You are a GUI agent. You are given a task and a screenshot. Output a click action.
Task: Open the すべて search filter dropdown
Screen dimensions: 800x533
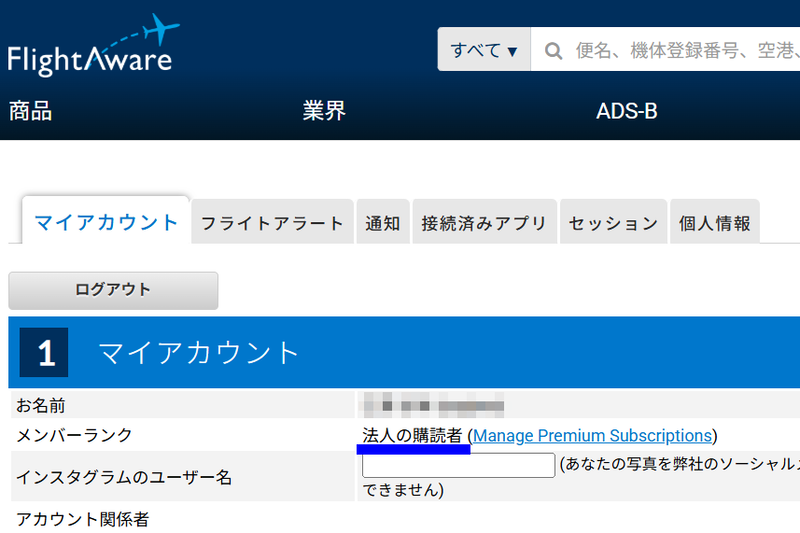pyautogui.click(x=484, y=50)
